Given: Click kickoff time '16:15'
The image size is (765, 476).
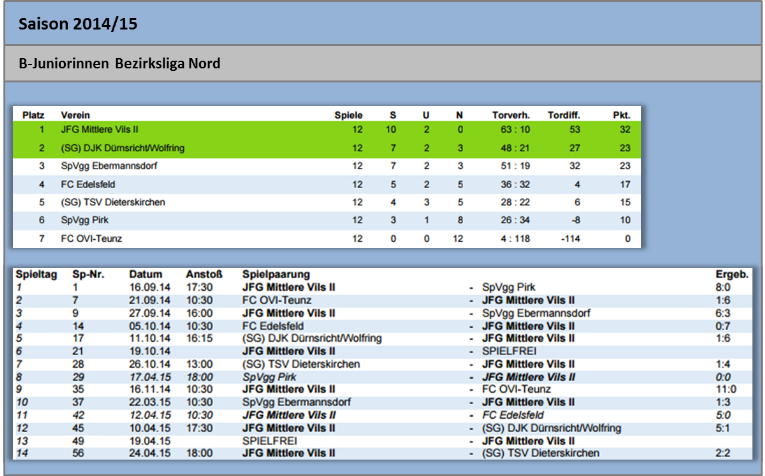Looking at the screenshot, I should (199, 338).
